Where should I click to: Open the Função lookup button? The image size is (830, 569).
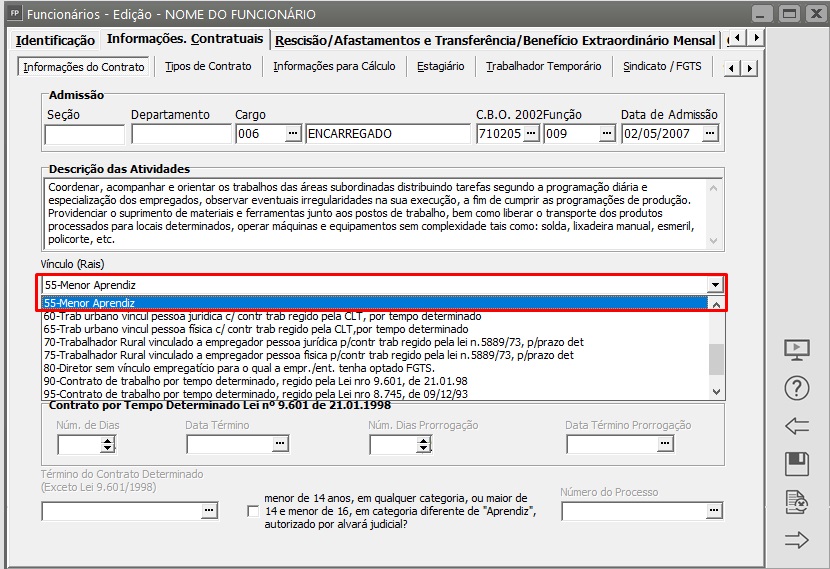606,134
